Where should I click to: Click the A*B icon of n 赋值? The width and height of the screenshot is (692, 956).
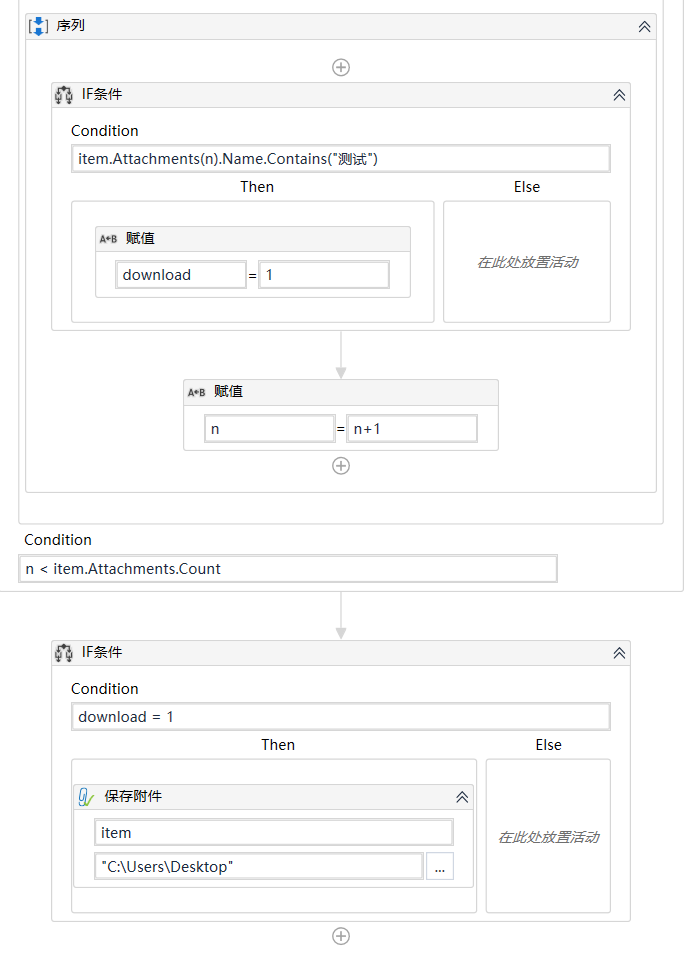coord(196,393)
